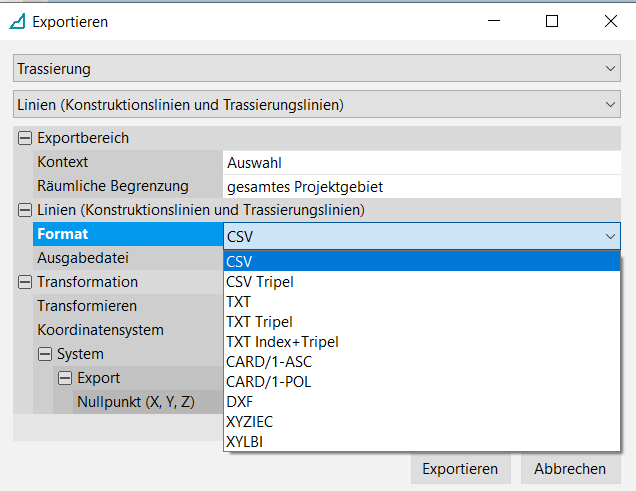The image size is (636, 491).
Task: Select DXF as output format
Action: pyautogui.click(x=239, y=402)
